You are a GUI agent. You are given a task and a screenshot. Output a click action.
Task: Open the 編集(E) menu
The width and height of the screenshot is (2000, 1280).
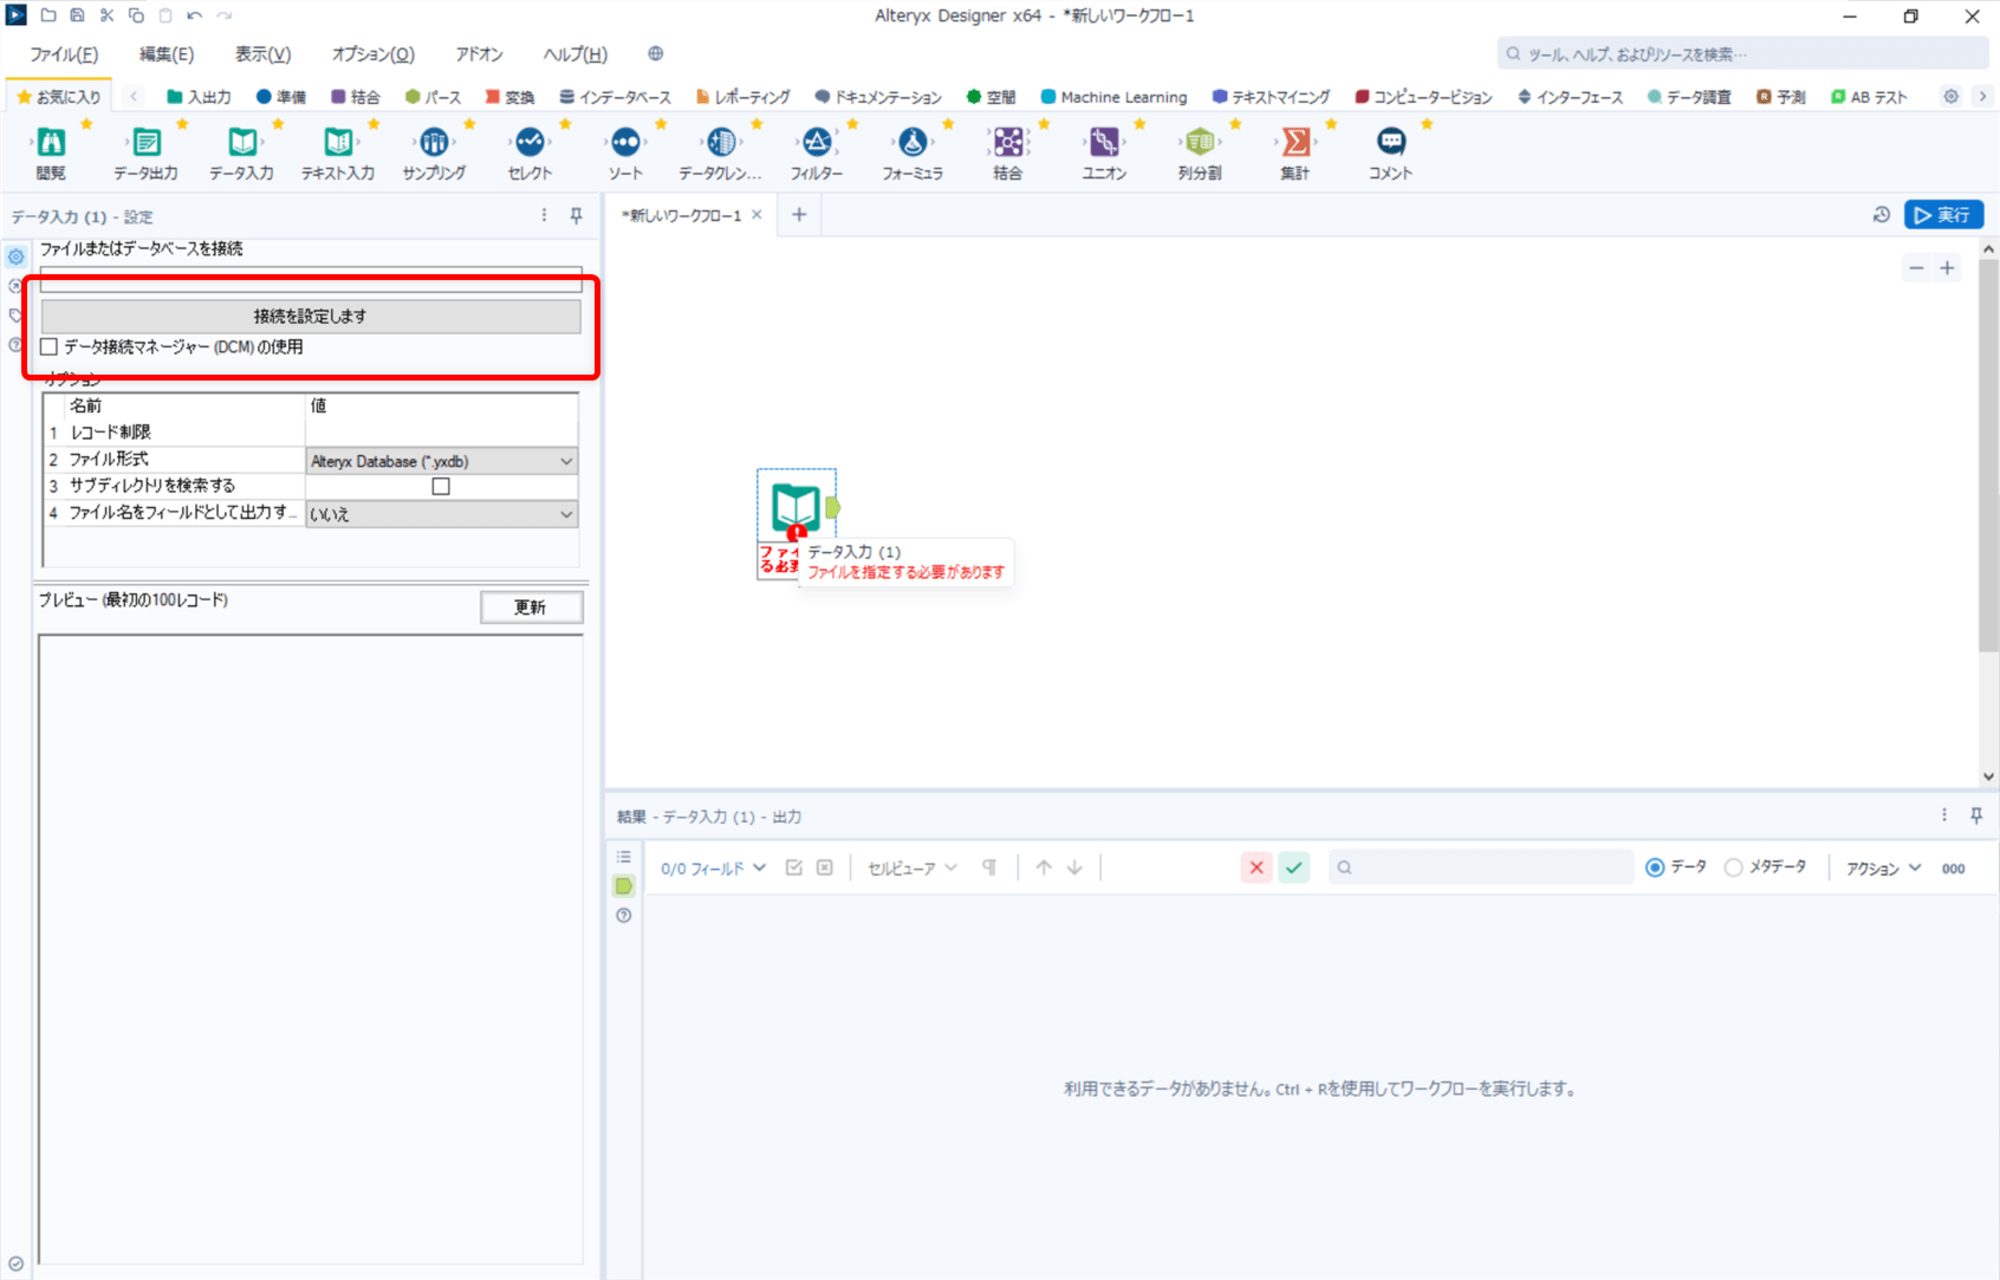tap(167, 54)
